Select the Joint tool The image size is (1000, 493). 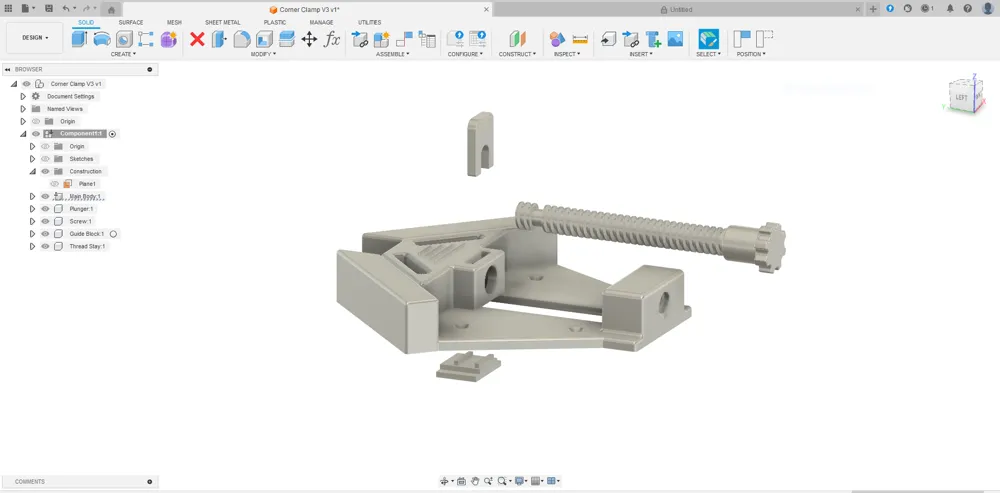404,39
